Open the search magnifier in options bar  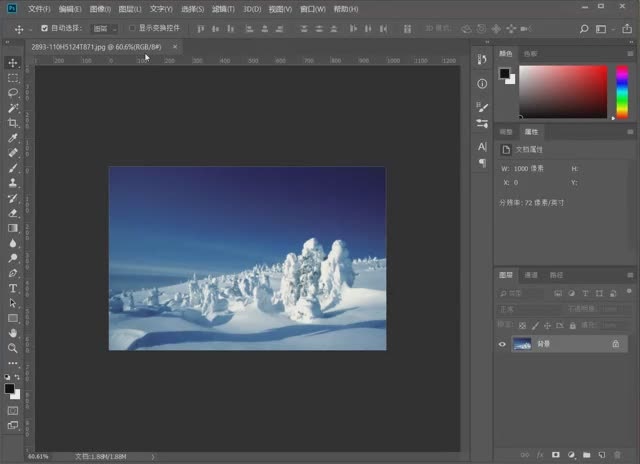click(x=584, y=29)
